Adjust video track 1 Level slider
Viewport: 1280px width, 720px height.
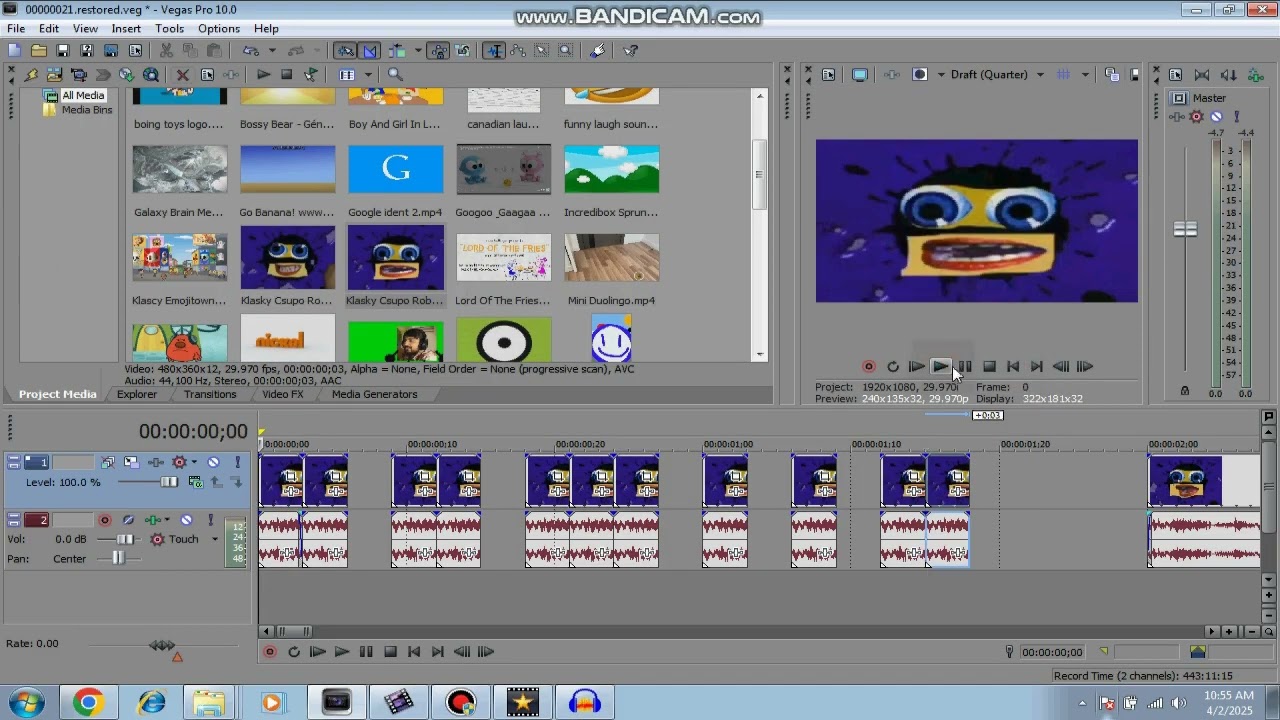(x=169, y=482)
